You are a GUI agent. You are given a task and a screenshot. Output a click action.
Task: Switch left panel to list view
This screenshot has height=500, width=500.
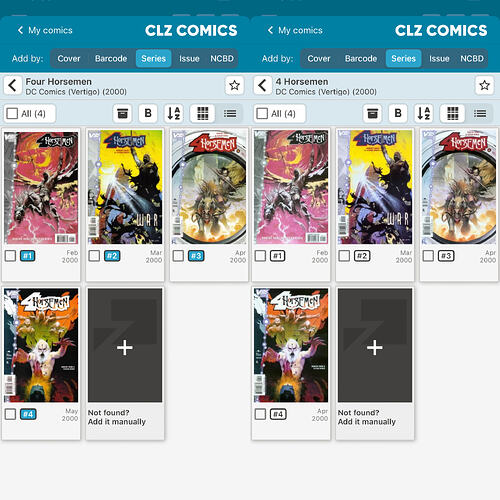coord(230,114)
